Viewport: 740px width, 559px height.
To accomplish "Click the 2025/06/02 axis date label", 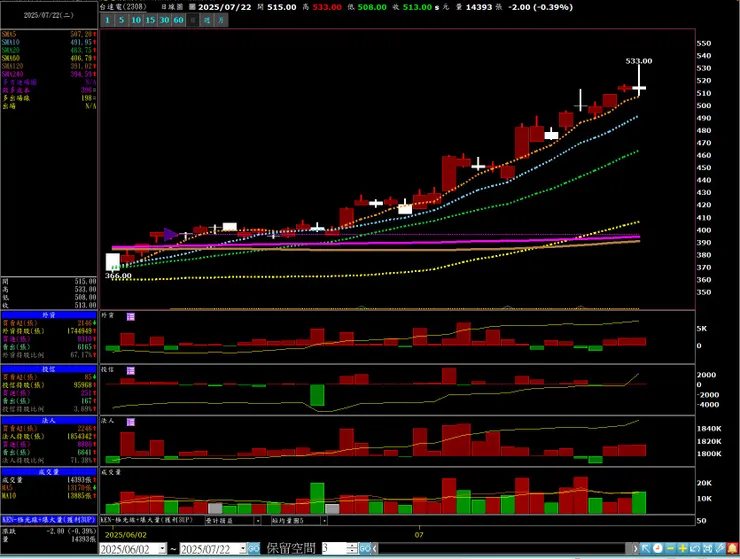I will pos(126,535).
